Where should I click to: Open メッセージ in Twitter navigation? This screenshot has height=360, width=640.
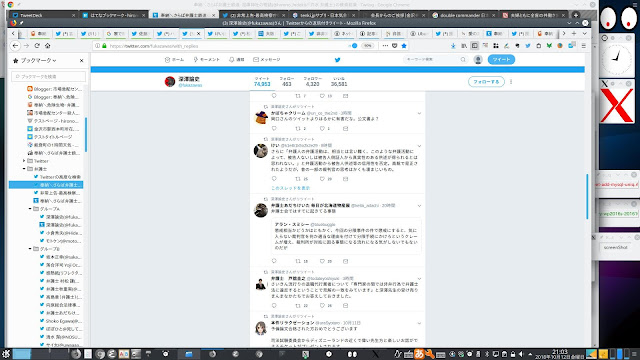(267, 60)
